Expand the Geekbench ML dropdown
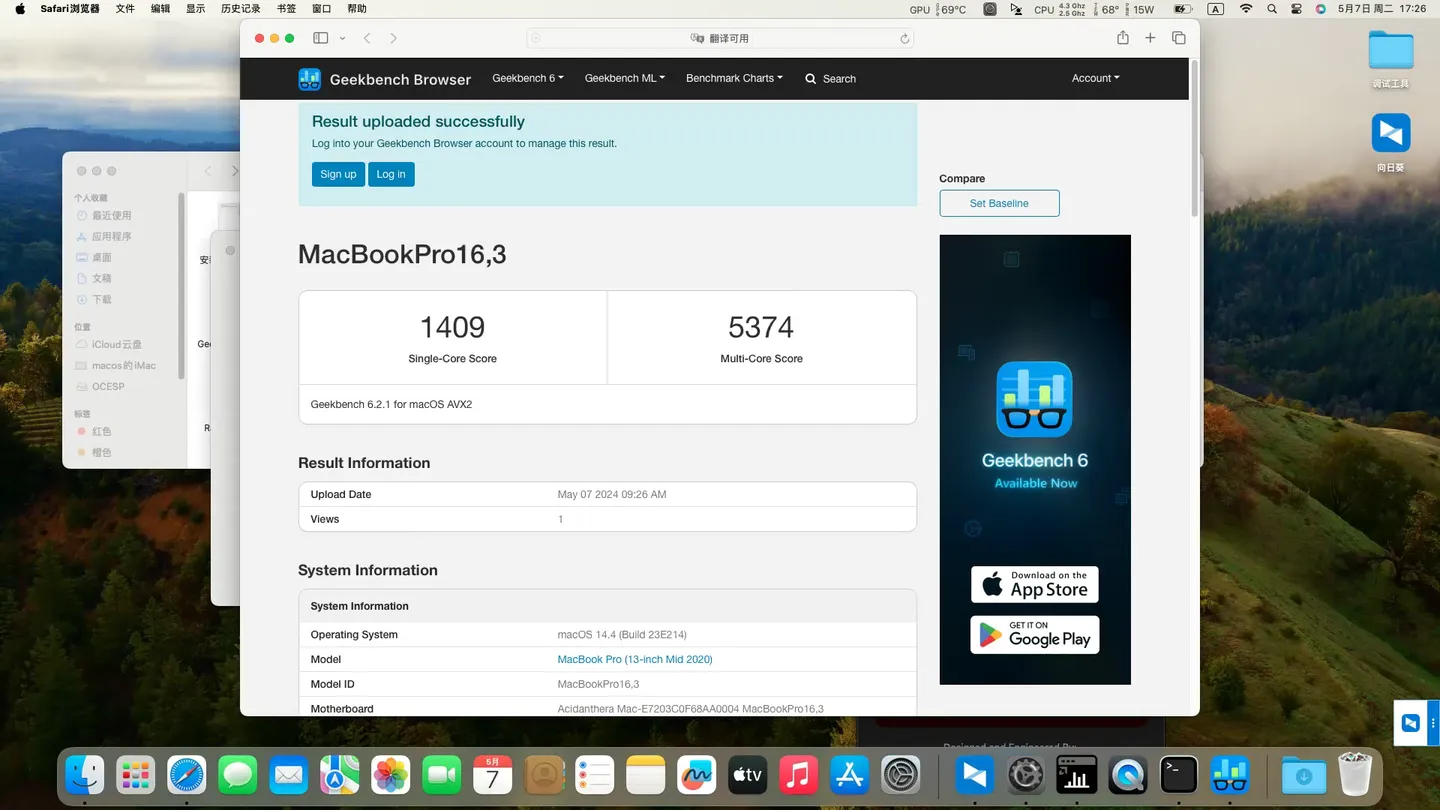Image resolution: width=1440 pixels, height=810 pixels. click(x=624, y=78)
